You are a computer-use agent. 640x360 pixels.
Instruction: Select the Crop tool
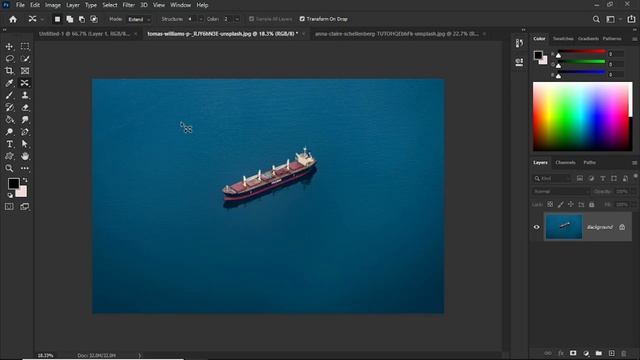9,71
